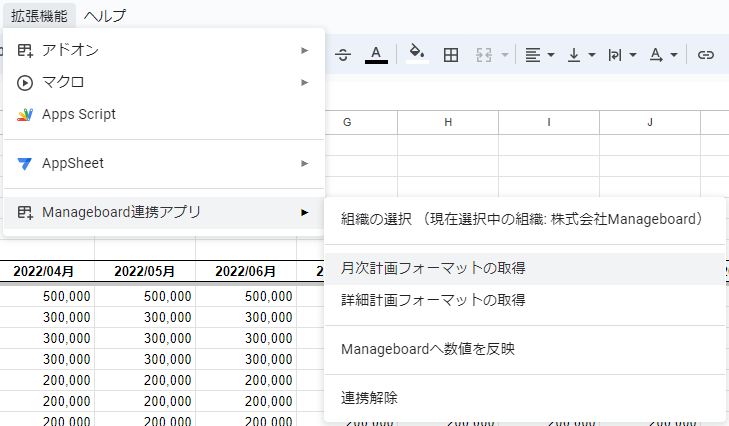Click the horizontal align icon
Image resolution: width=729 pixels, height=426 pixels.
pyautogui.click(x=533, y=55)
